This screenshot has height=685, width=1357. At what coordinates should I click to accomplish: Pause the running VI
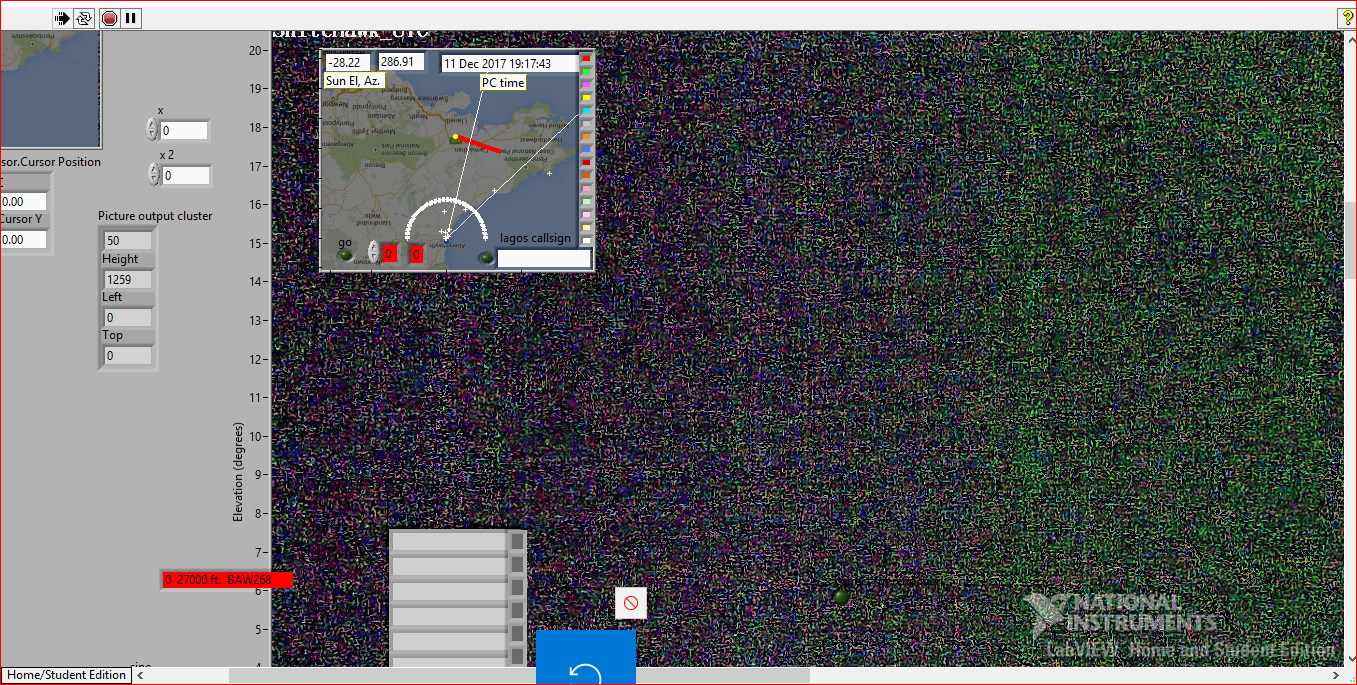pyautogui.click(x=131, y=18)
